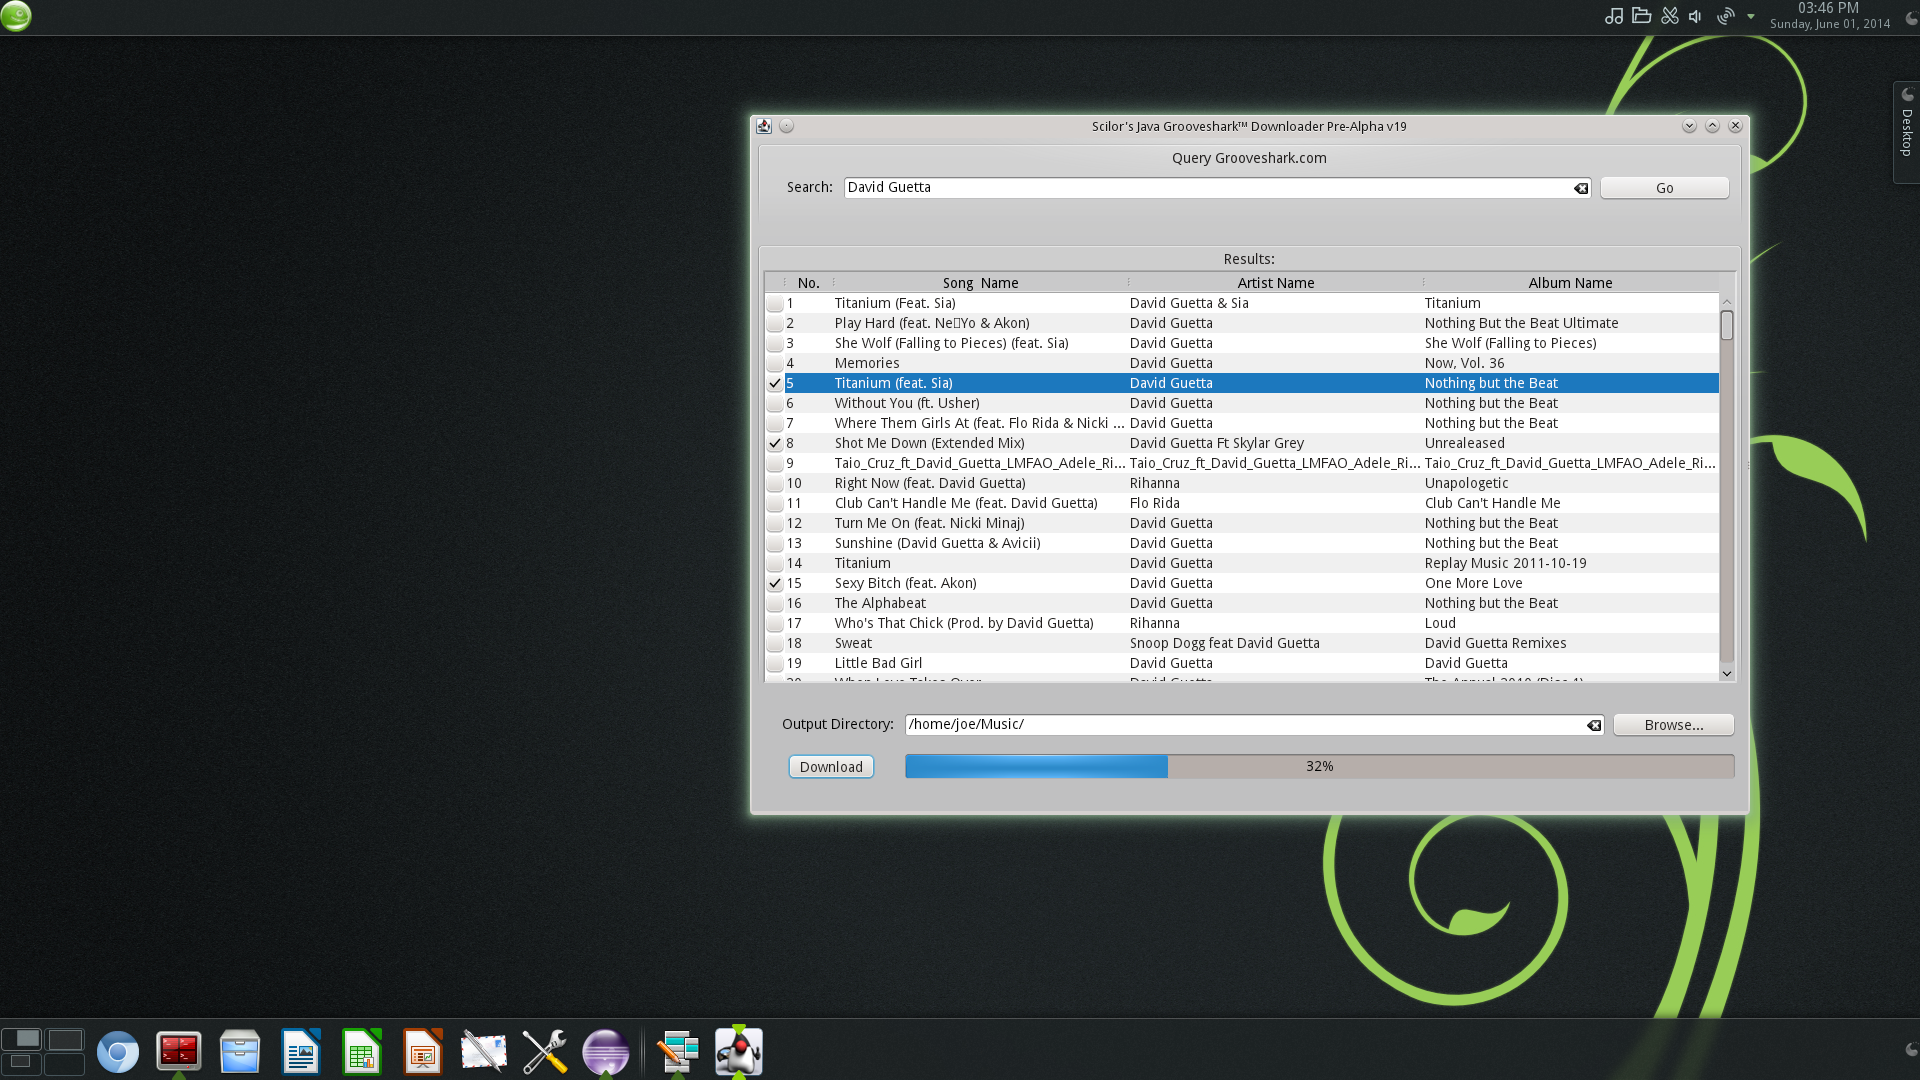Select the song 'Turn Me On (feat. Nicki Minaj)'
The width and height of the screenshot is (1920, 1080).
(929, 523)
